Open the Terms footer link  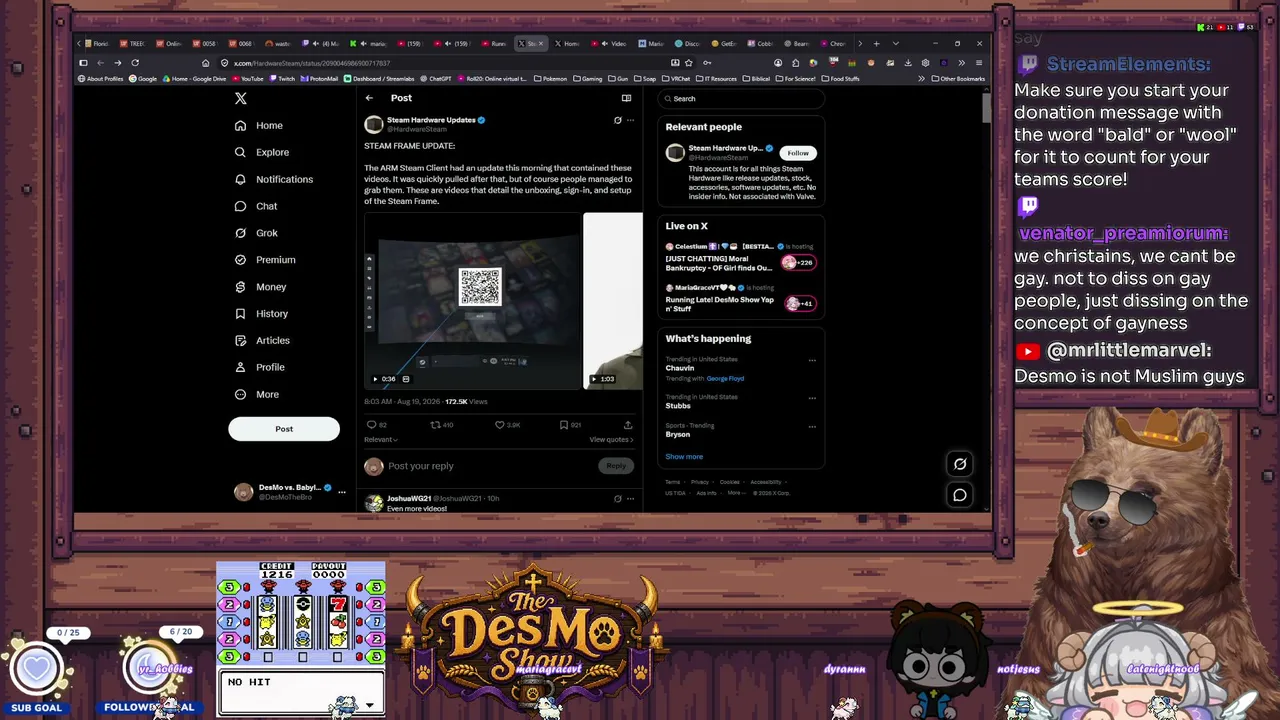[672, 482]
